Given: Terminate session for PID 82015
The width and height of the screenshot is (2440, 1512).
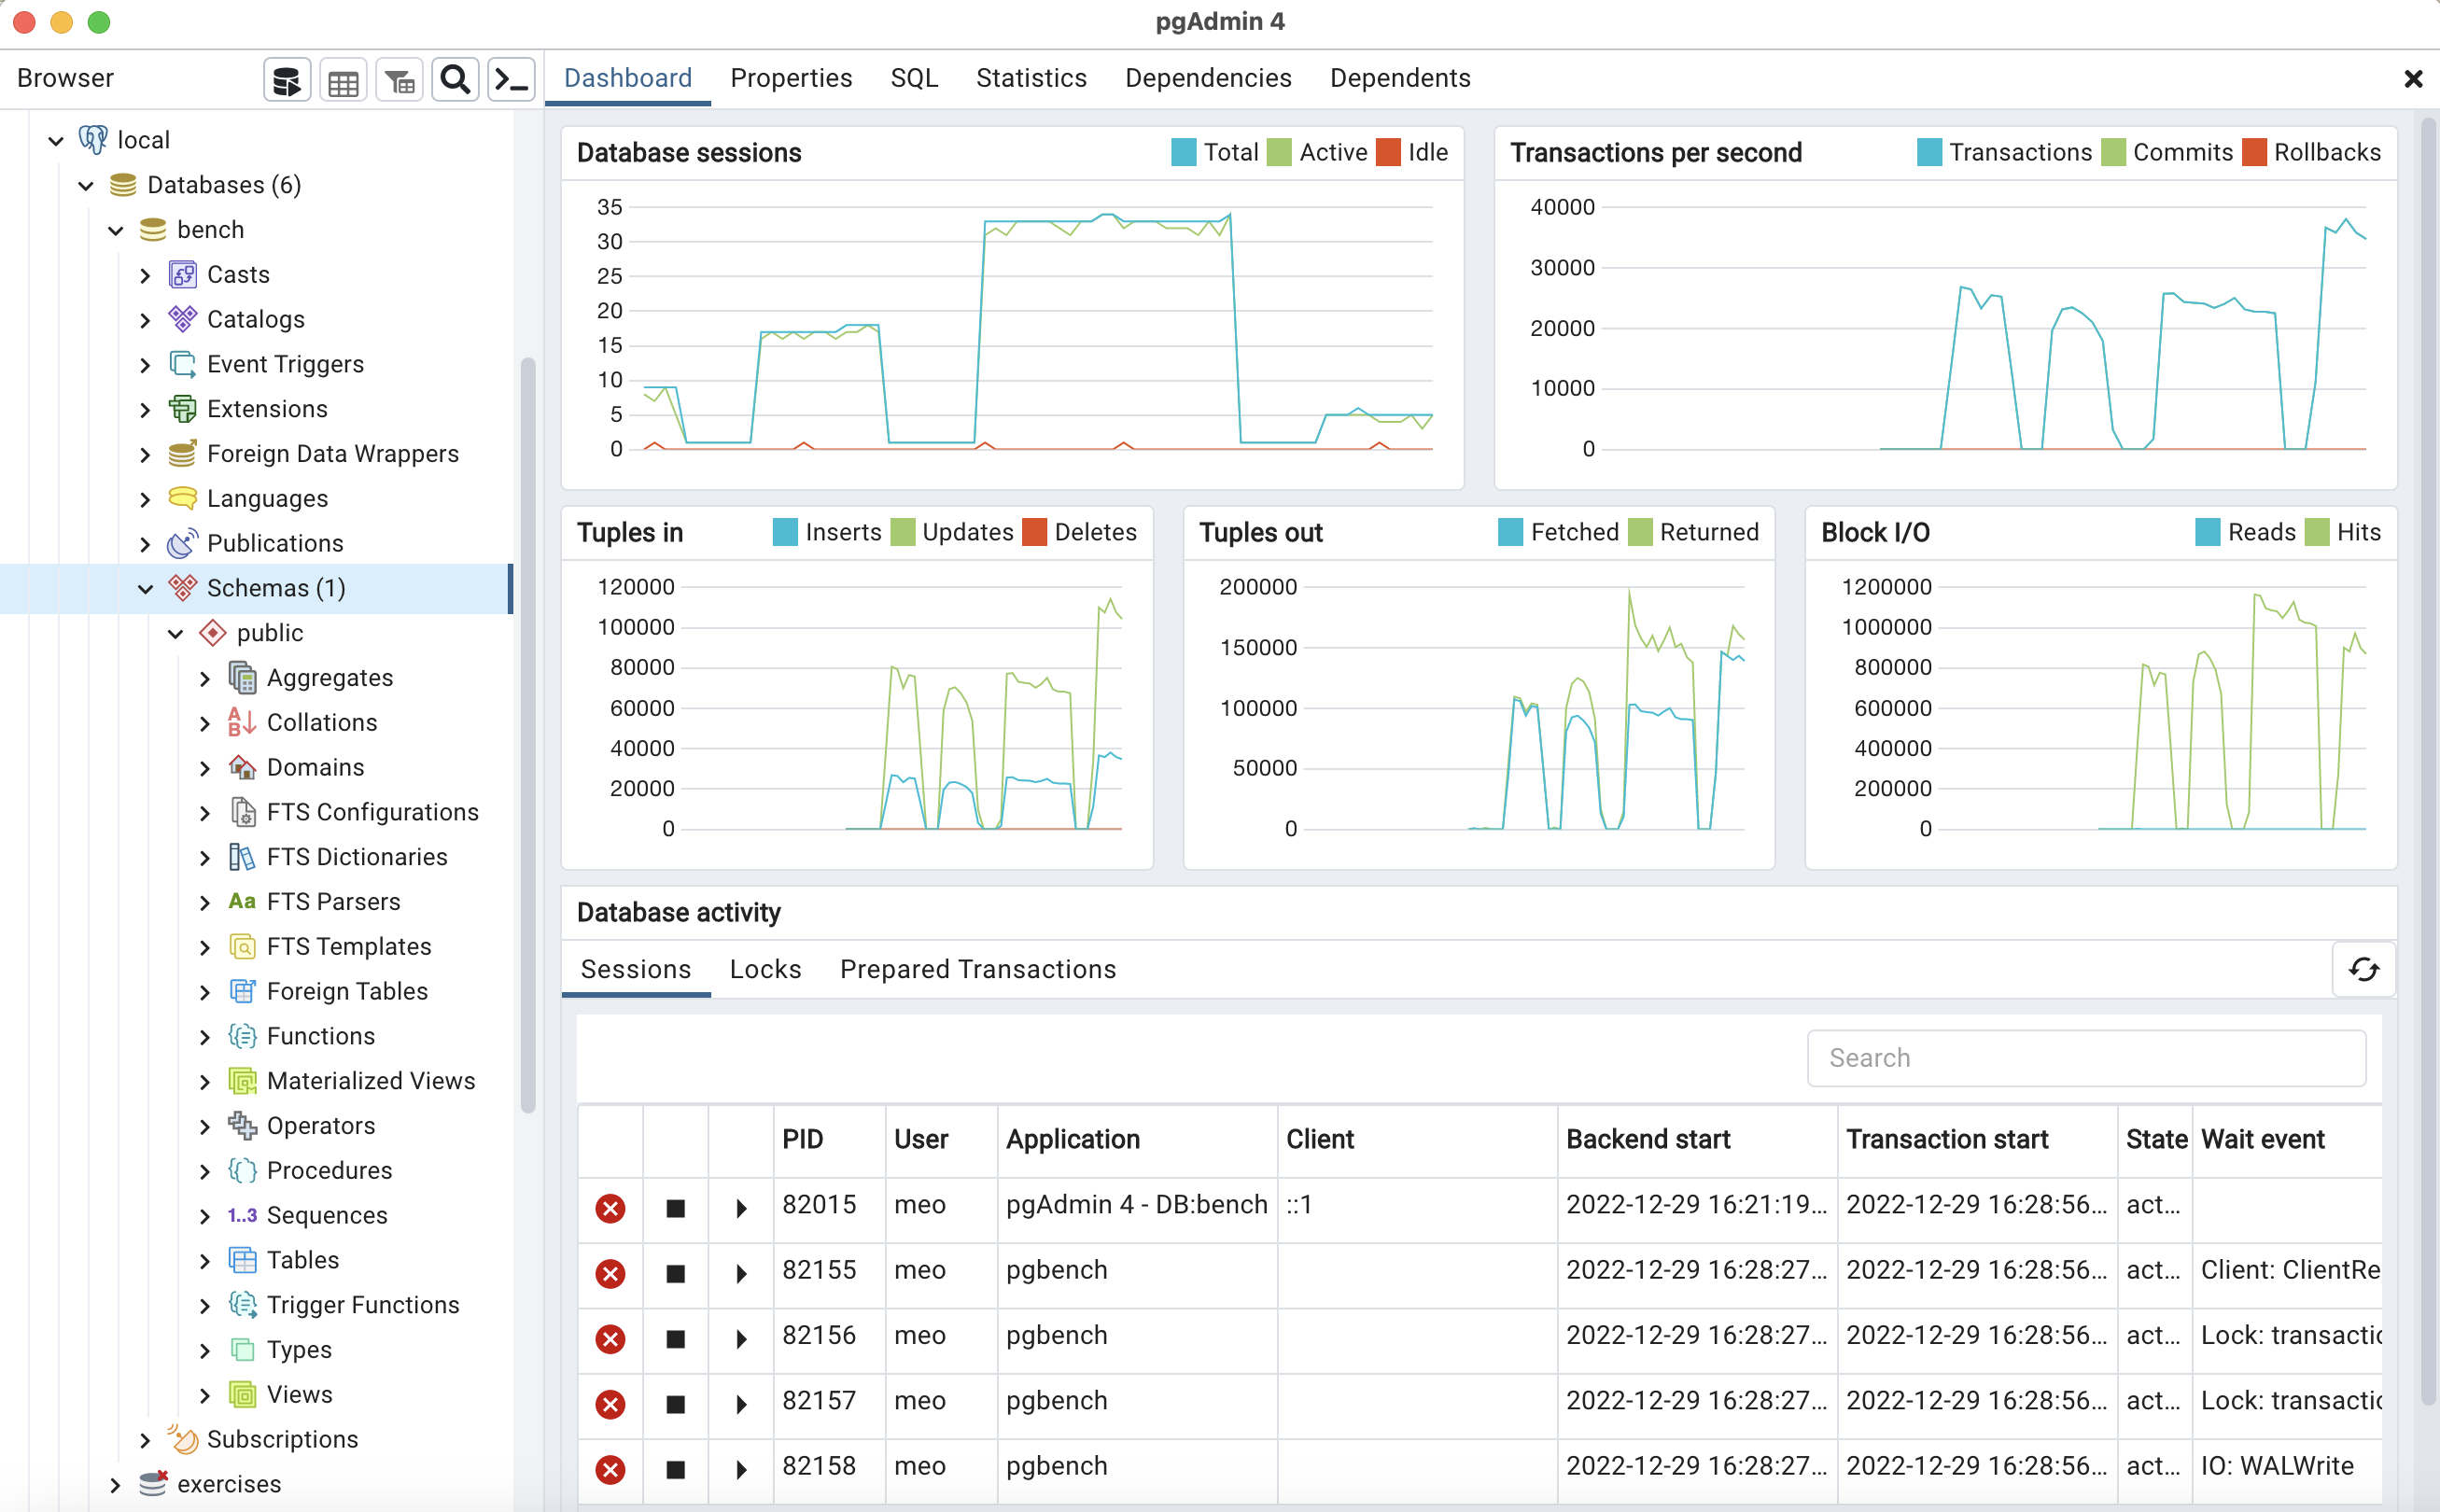Looking at the screenshot, I should click(x=610, y=1208).
